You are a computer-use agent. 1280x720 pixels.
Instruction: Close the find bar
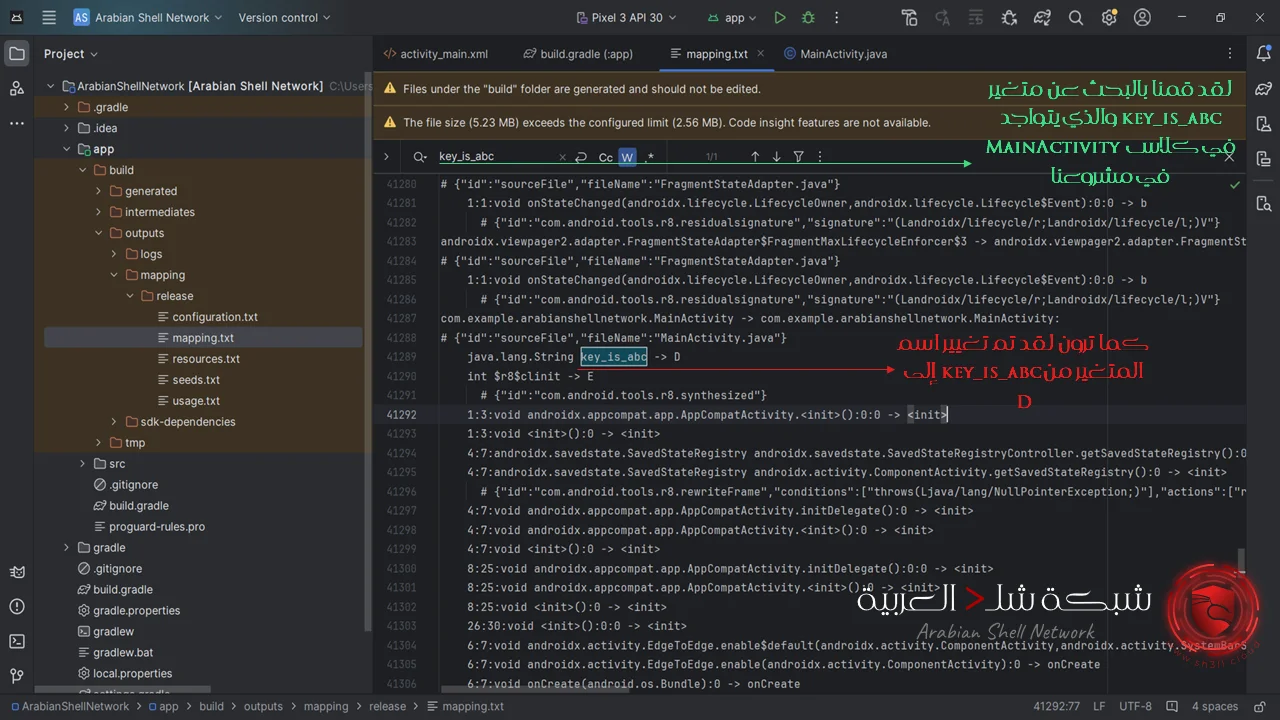click(1229, 157)
